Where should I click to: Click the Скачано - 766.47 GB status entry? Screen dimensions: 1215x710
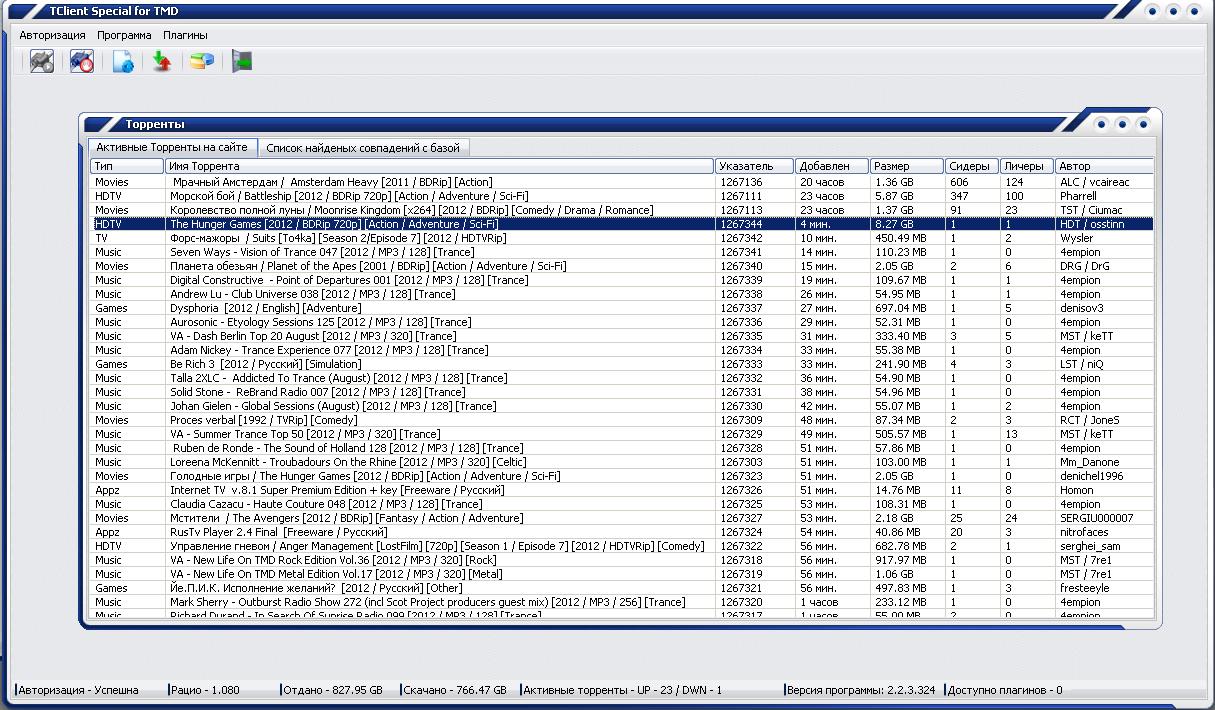[x=454, y=690]
